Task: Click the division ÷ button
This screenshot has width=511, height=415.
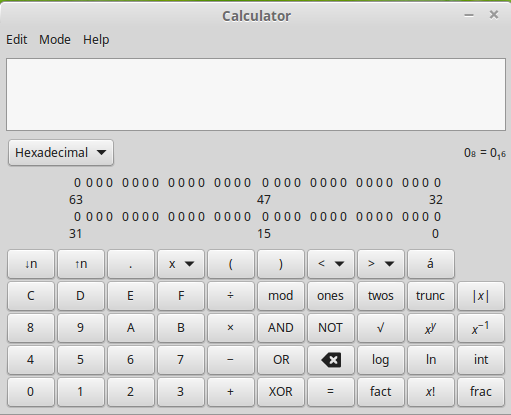Action: tap(231, 296)
